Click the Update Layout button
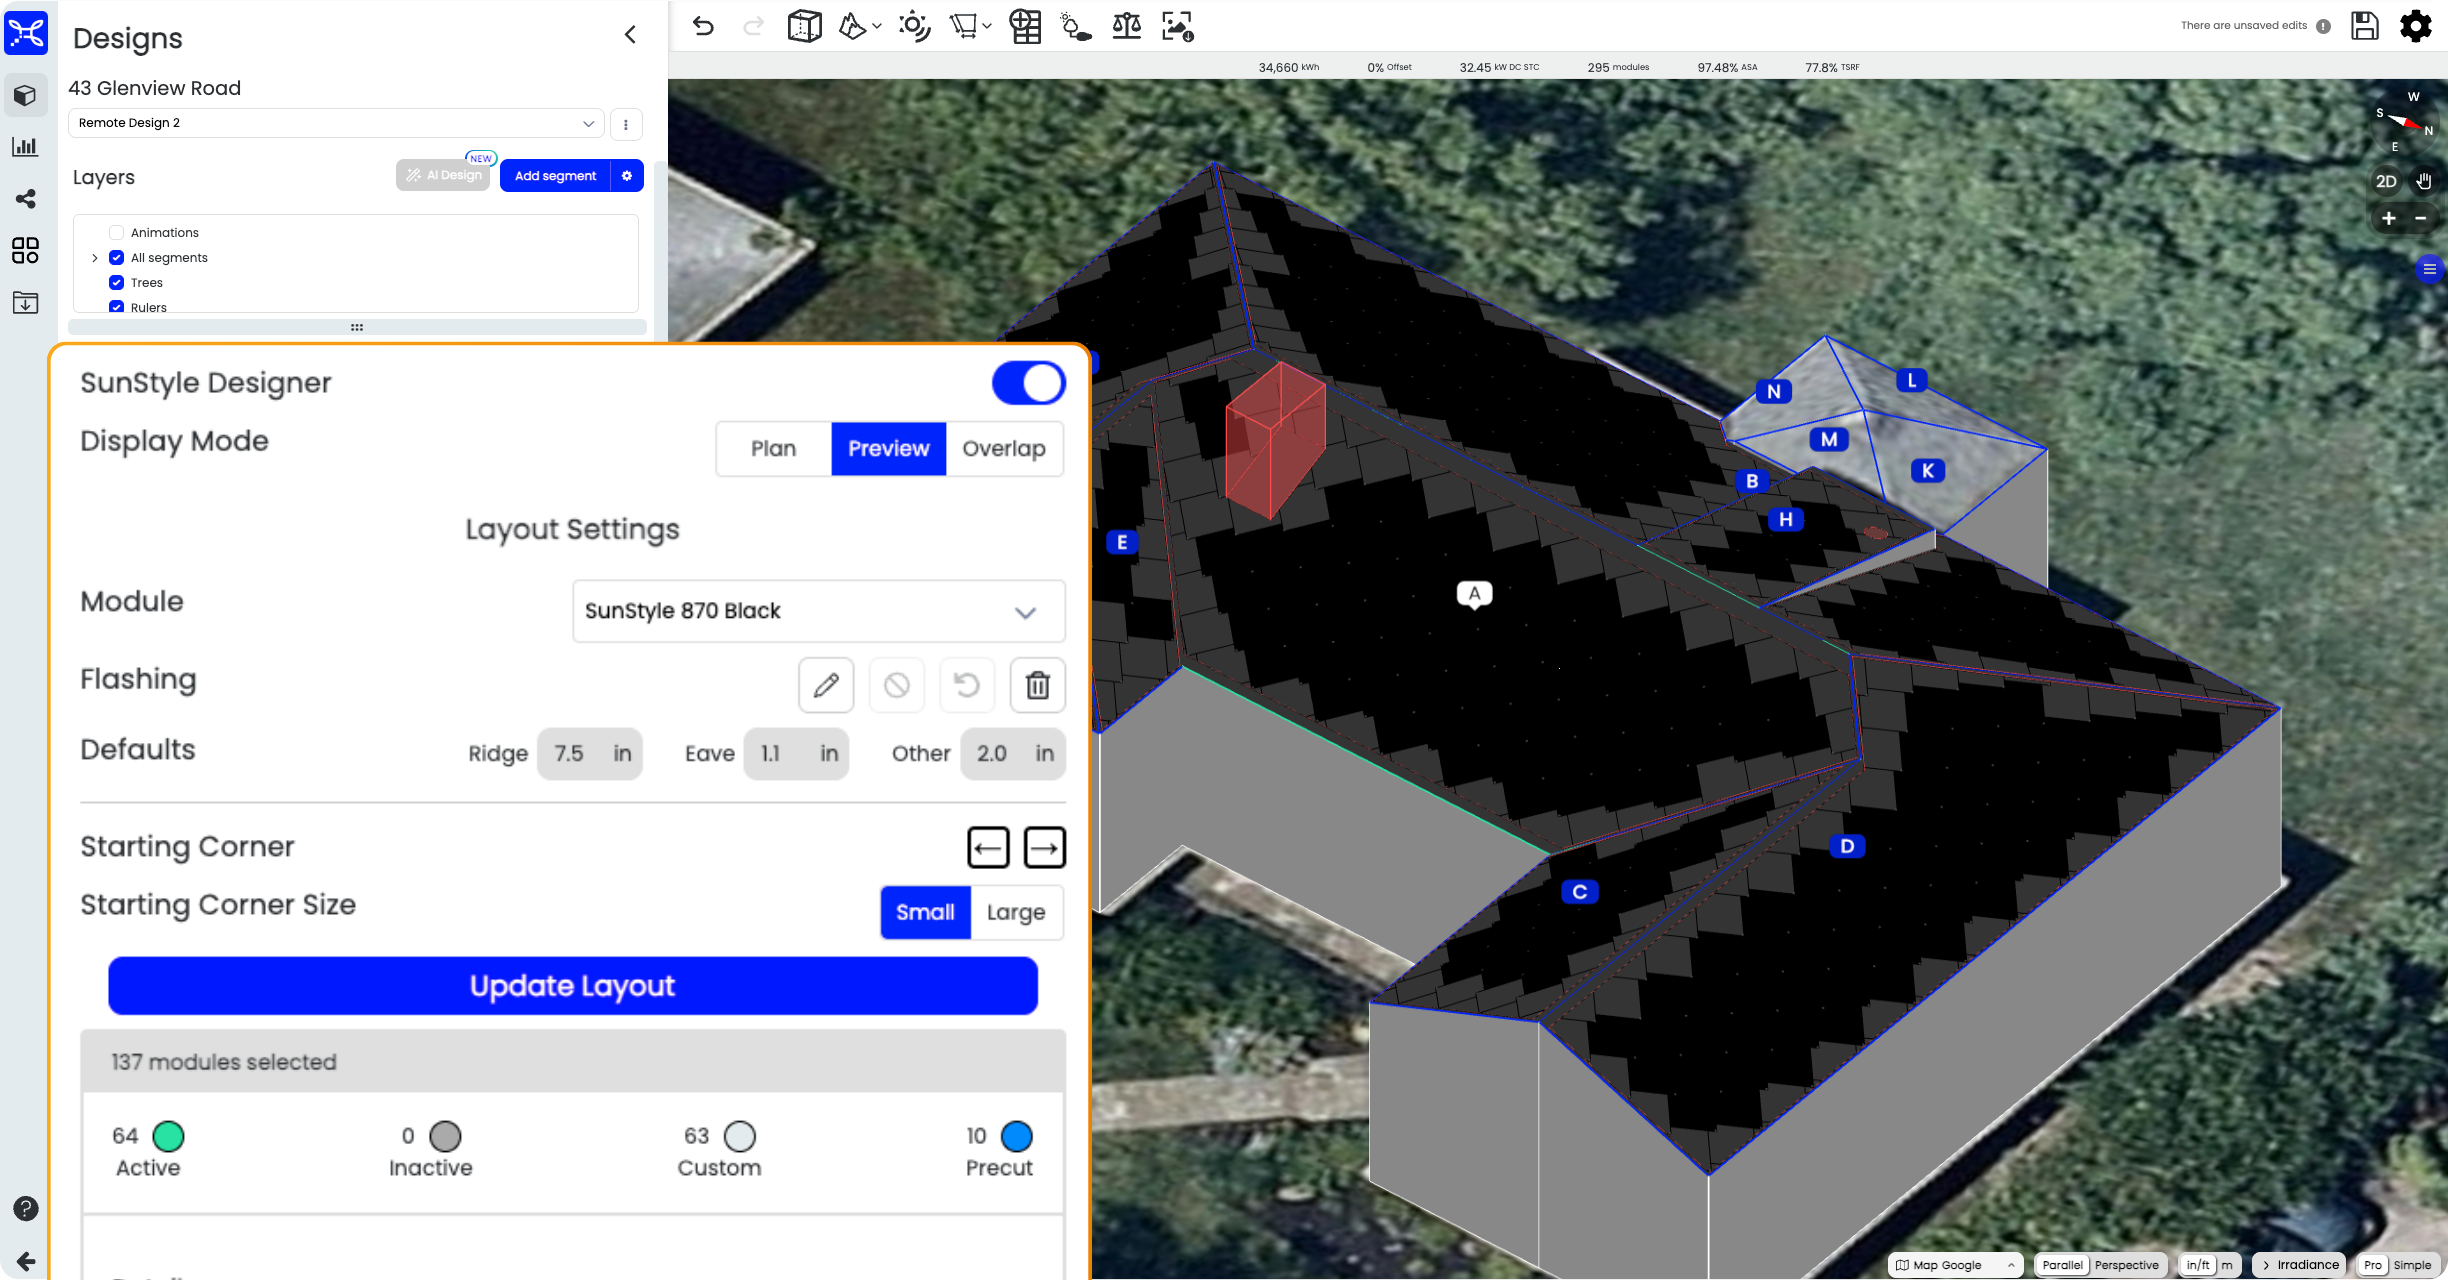 pyautogui.click(x=572, y=986)
